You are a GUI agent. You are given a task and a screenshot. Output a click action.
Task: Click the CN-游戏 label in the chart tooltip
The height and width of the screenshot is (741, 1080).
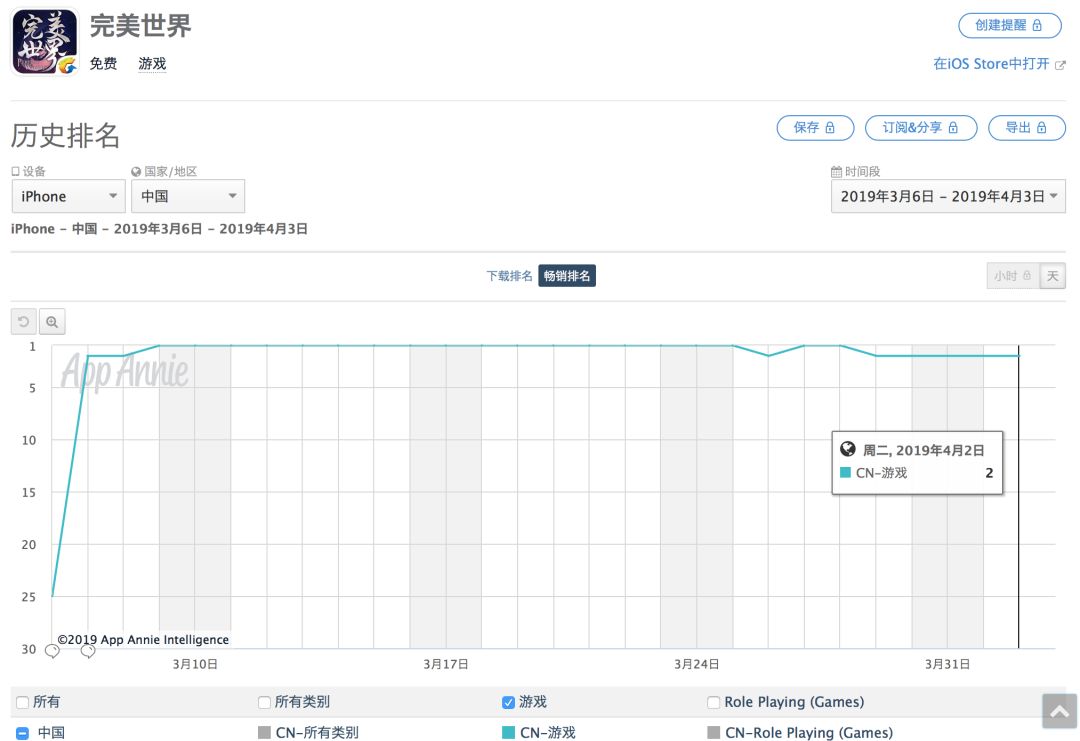tap(882, 473)
